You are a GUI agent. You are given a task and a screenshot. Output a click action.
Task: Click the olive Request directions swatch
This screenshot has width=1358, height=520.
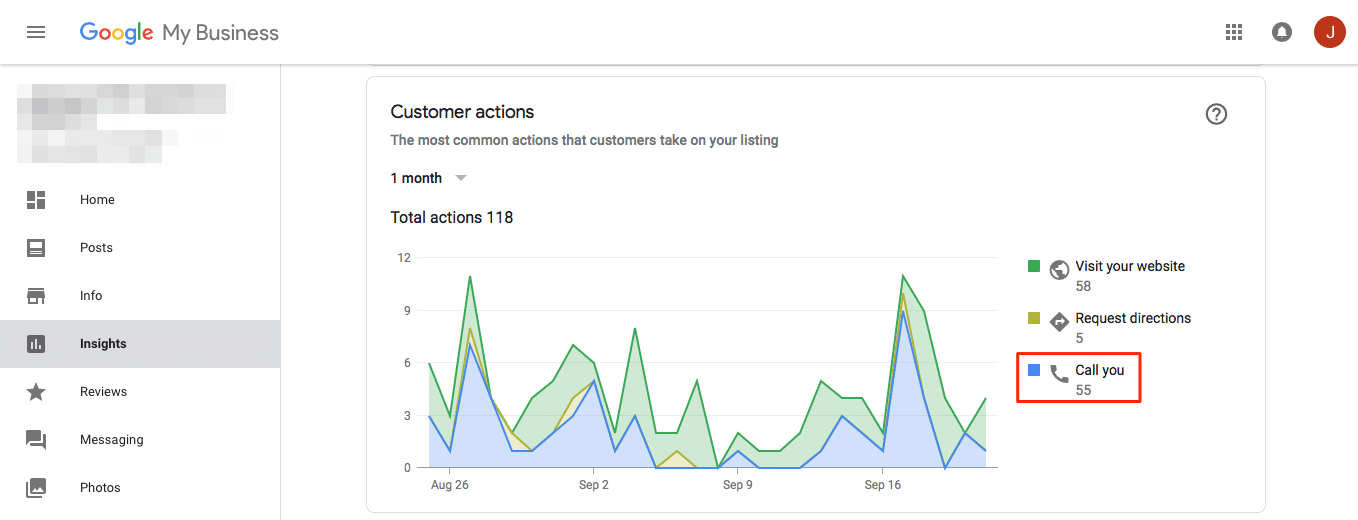(x=1034, y=318)
